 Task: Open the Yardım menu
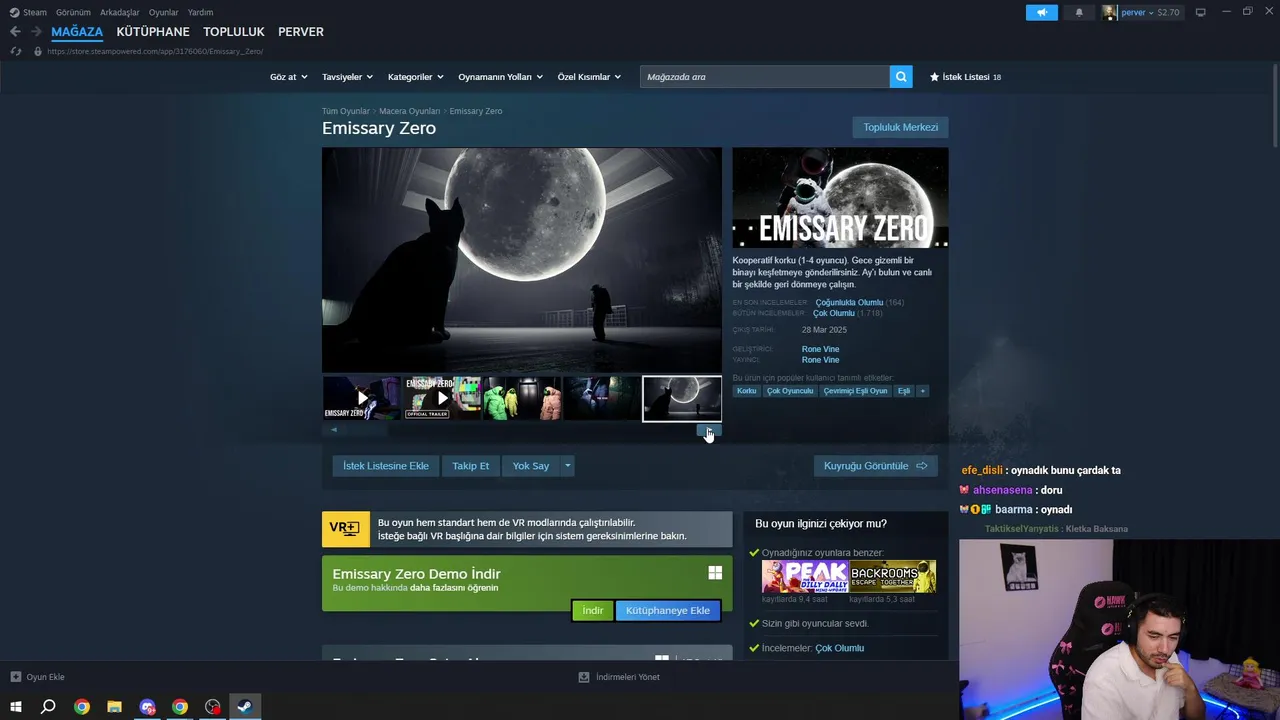point(200,12)
